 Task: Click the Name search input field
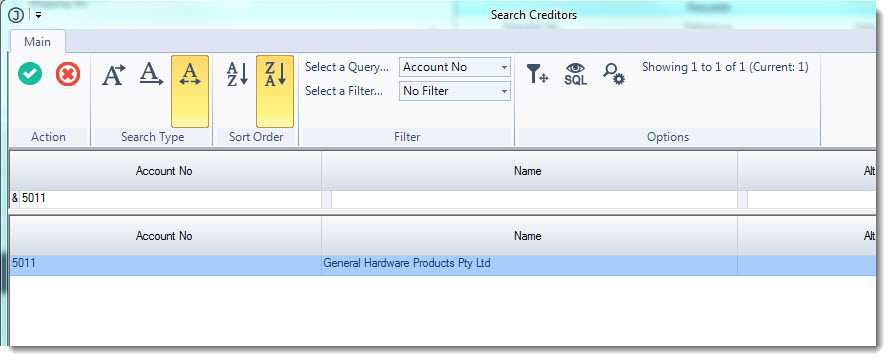[x=534, y=199]
